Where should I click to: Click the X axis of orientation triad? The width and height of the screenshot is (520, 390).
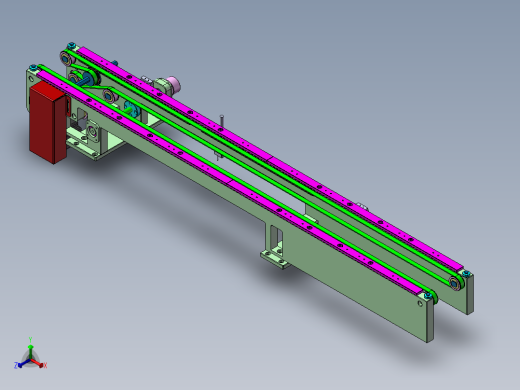pos(39,364)
